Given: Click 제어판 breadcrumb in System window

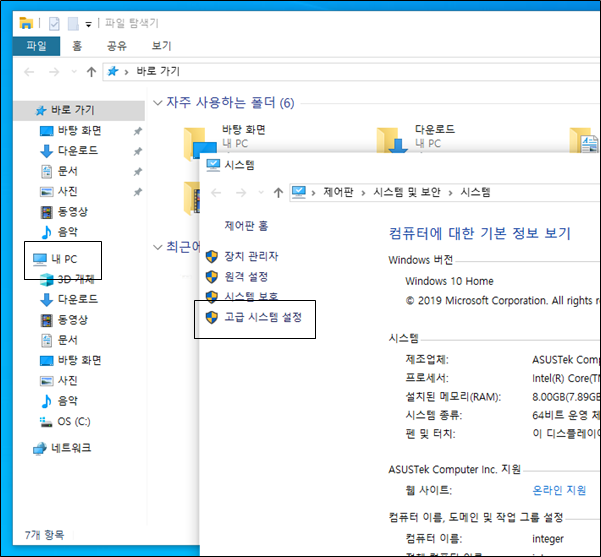Looking at the screenshot, I should 338,192.
